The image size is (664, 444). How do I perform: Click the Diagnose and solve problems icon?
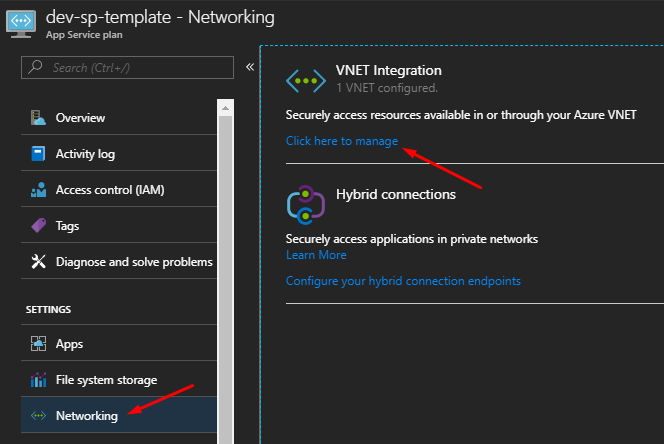(x=39, y=262)
